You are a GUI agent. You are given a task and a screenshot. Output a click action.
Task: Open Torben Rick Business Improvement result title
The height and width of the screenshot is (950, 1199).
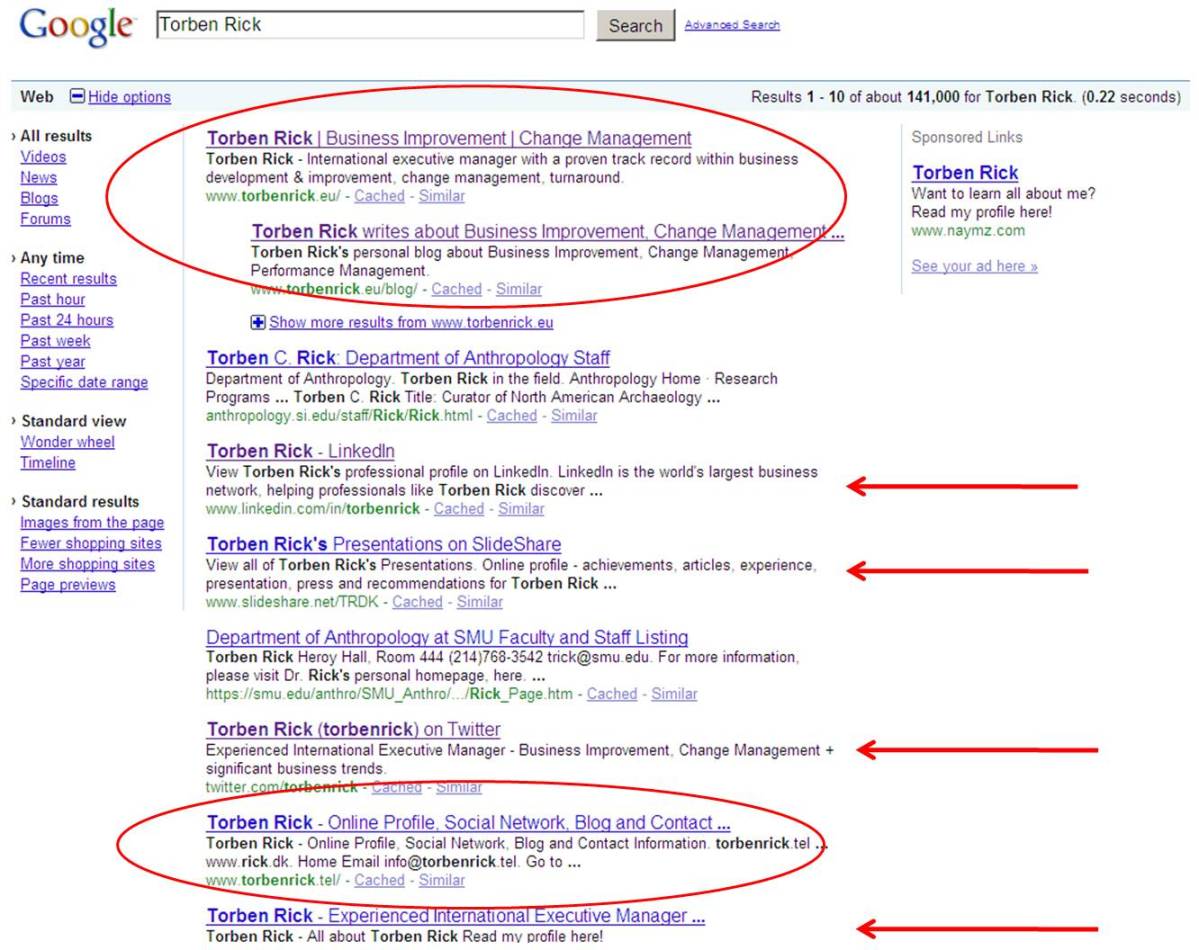coord(449,138)
